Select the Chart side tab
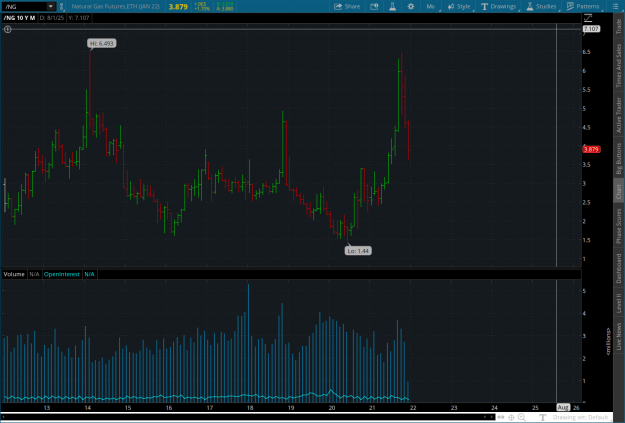625x423 pixels. point(619,192)
